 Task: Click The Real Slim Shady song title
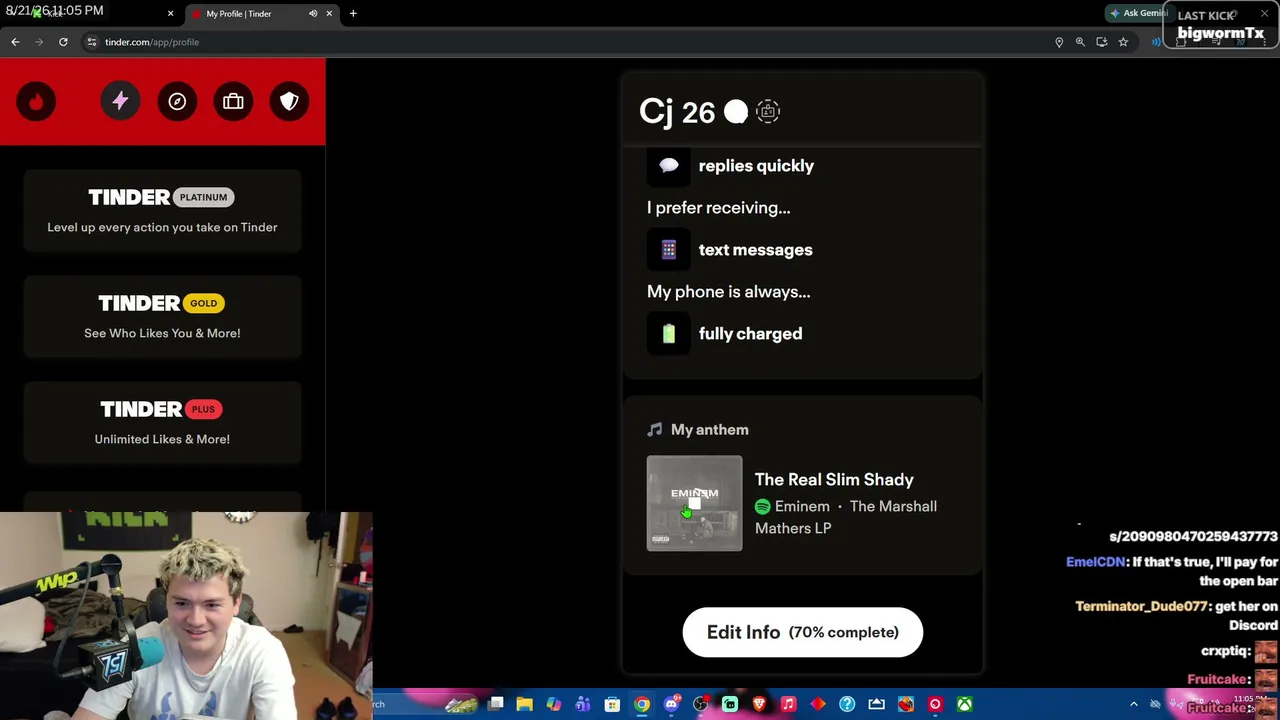[834, 480]
